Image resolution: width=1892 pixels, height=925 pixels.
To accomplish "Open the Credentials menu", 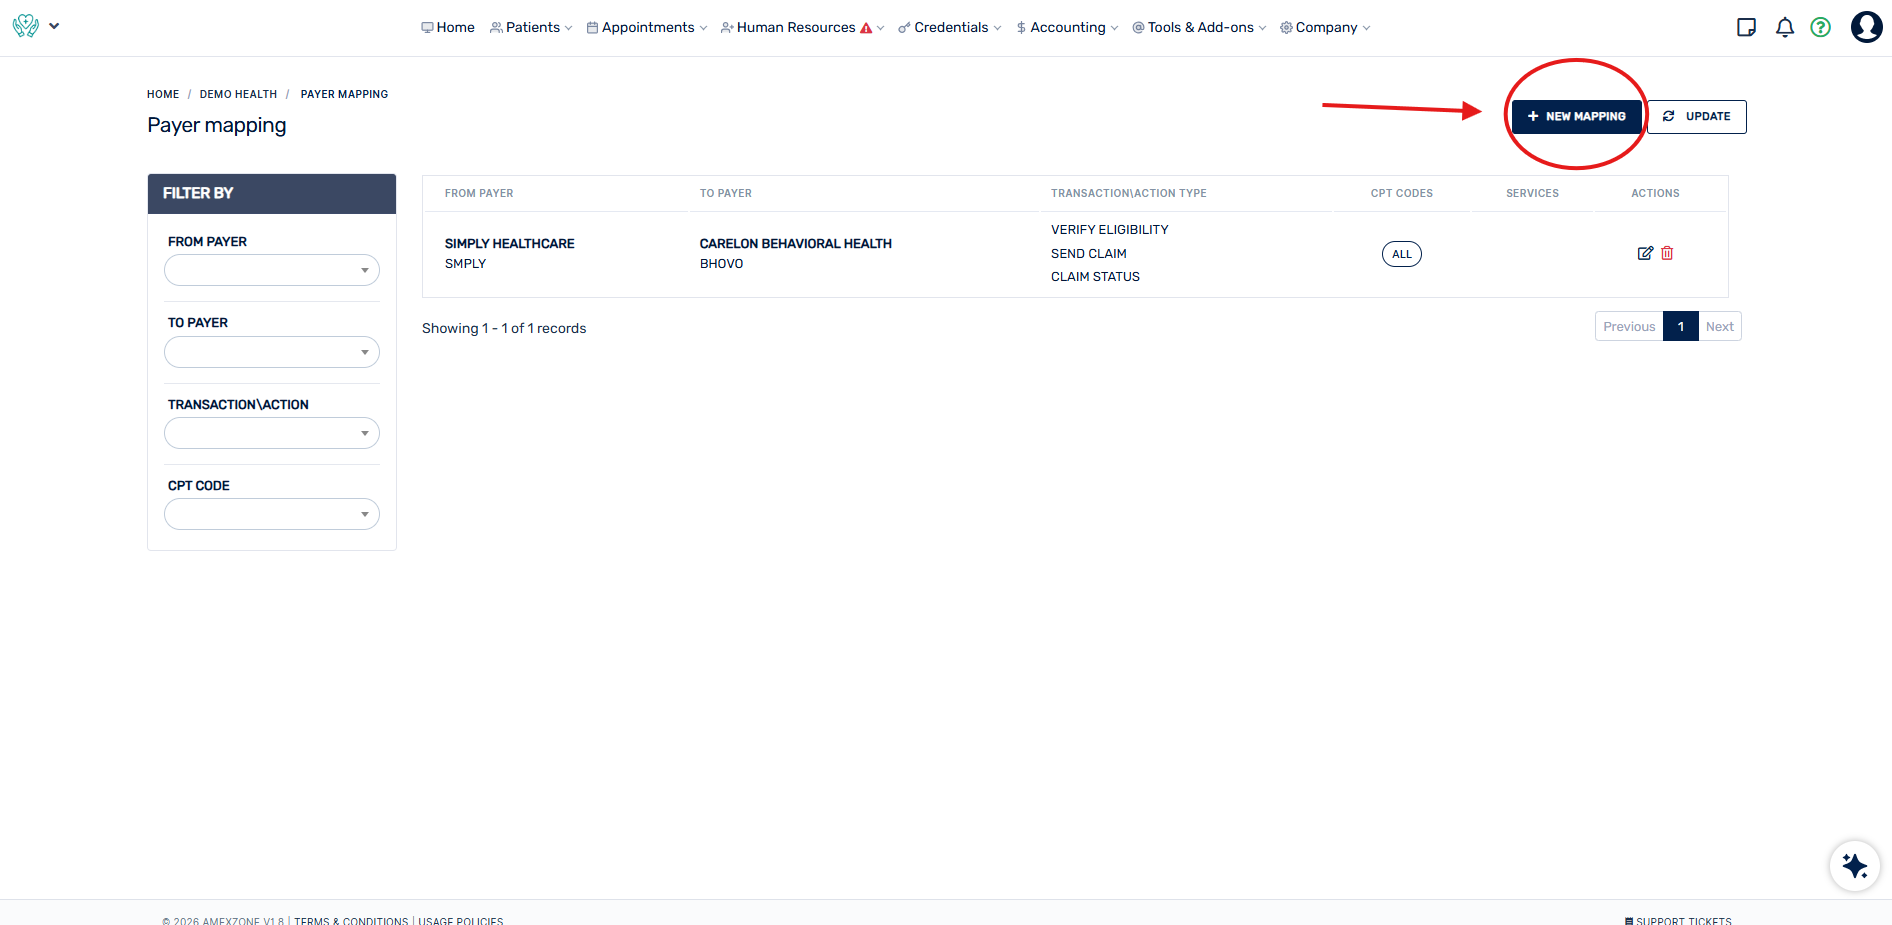I will [949, 27].
